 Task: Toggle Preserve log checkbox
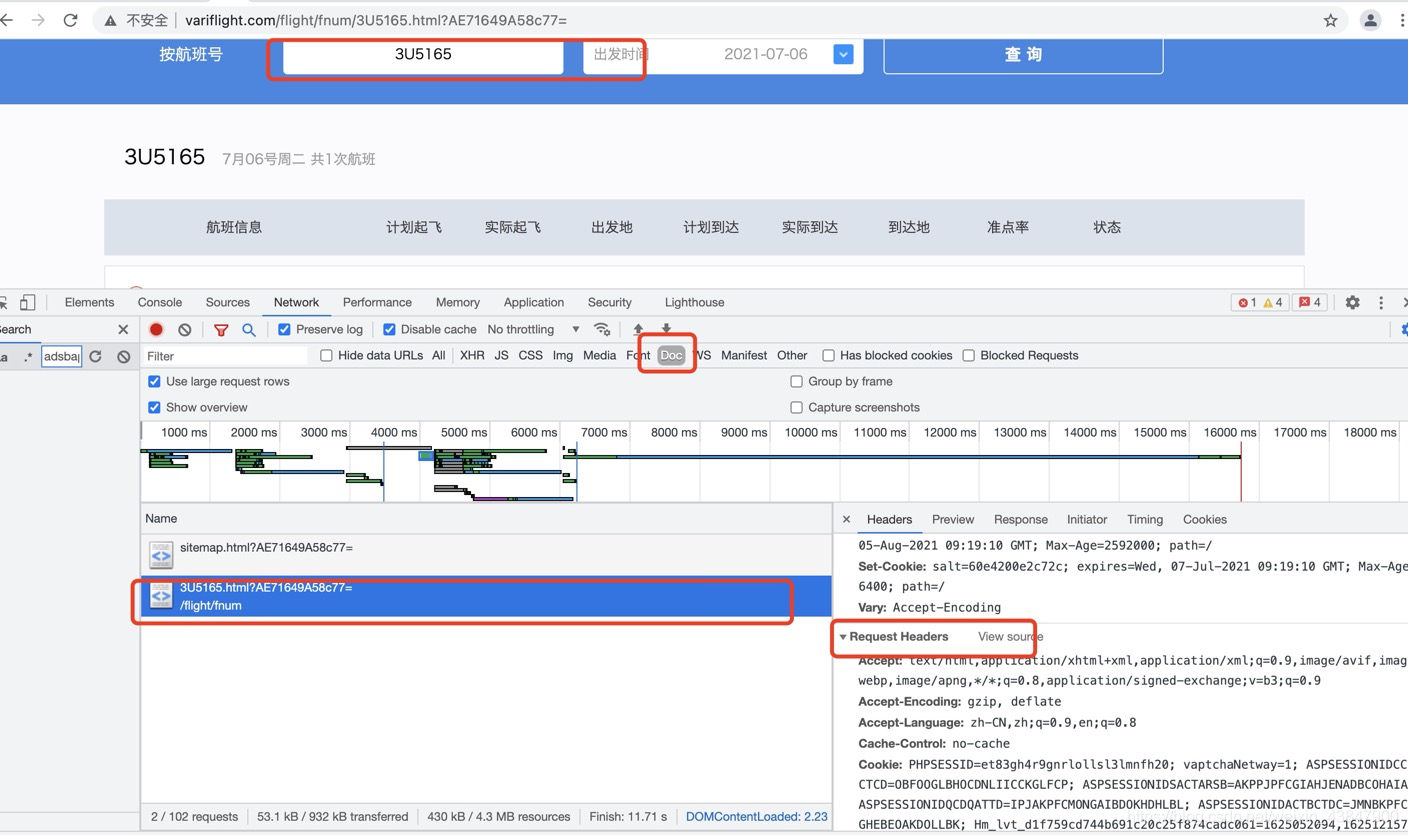(x=284, y=329)
